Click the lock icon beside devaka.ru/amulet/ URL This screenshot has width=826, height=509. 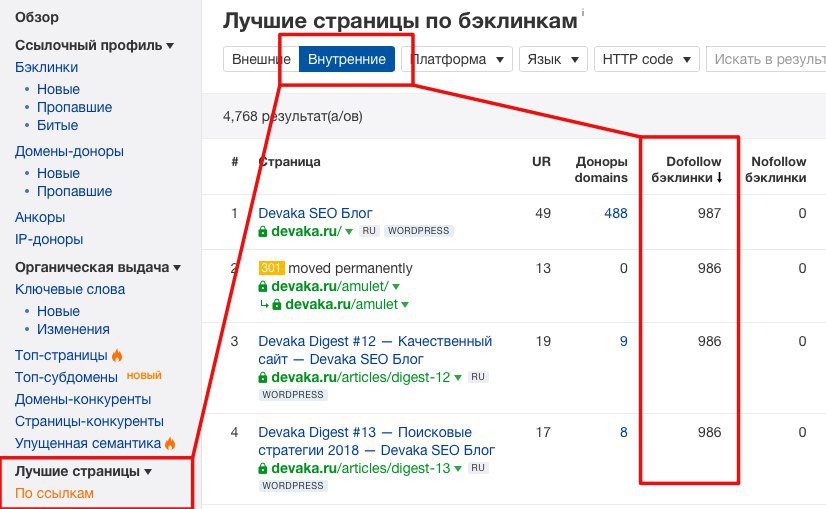[x=263, y=286]
